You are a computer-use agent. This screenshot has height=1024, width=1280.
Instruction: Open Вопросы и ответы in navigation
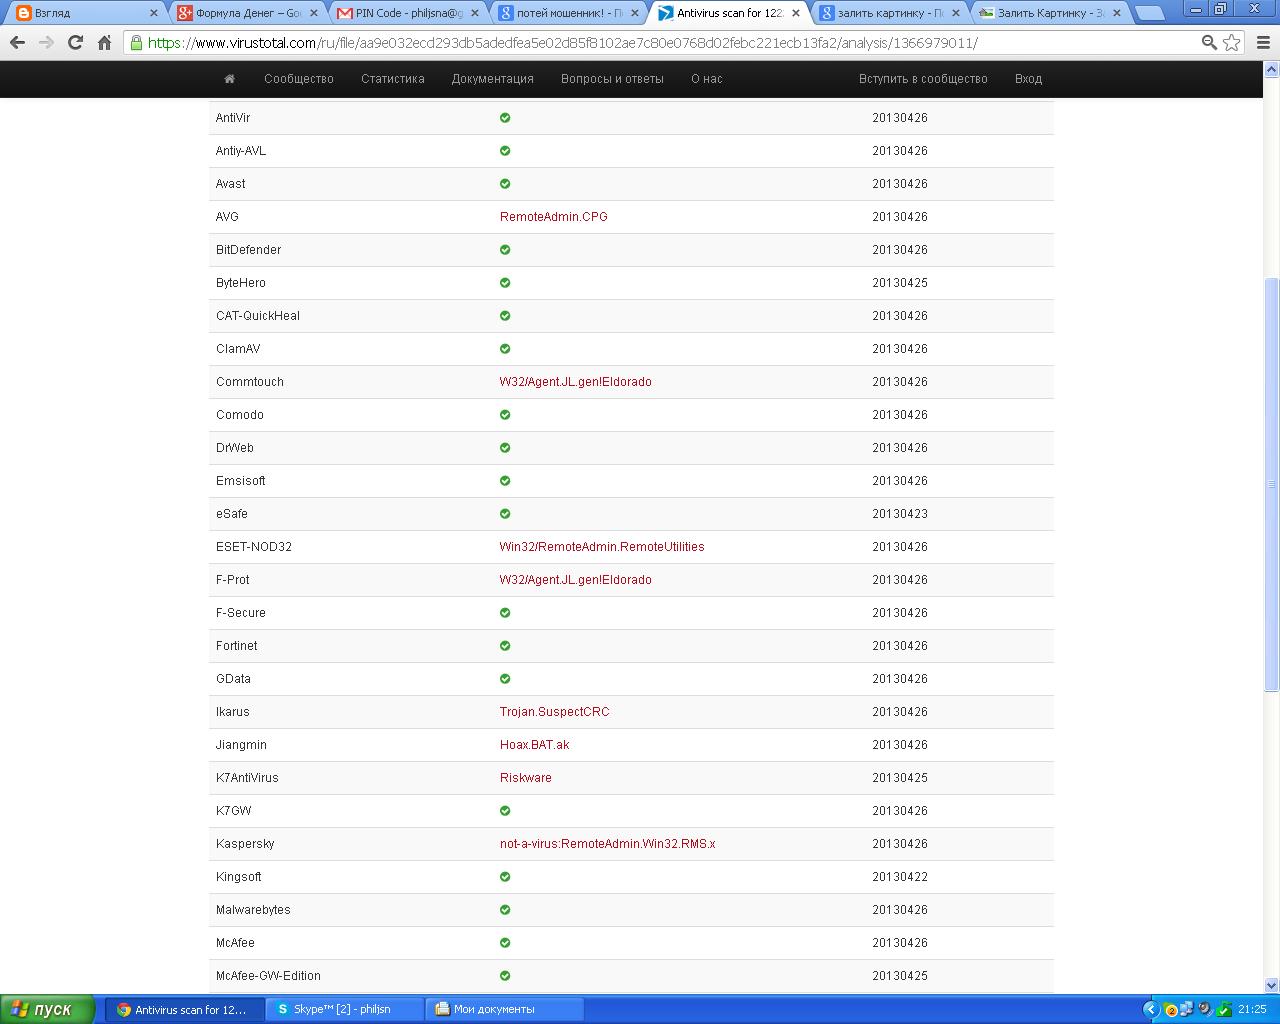coord(612,79)
